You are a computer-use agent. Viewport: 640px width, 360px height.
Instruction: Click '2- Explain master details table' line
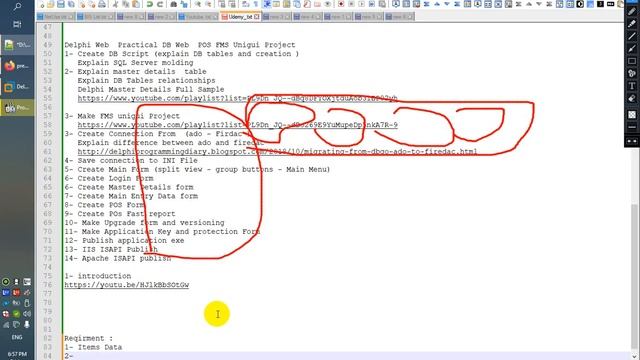(x=136, y=71)
